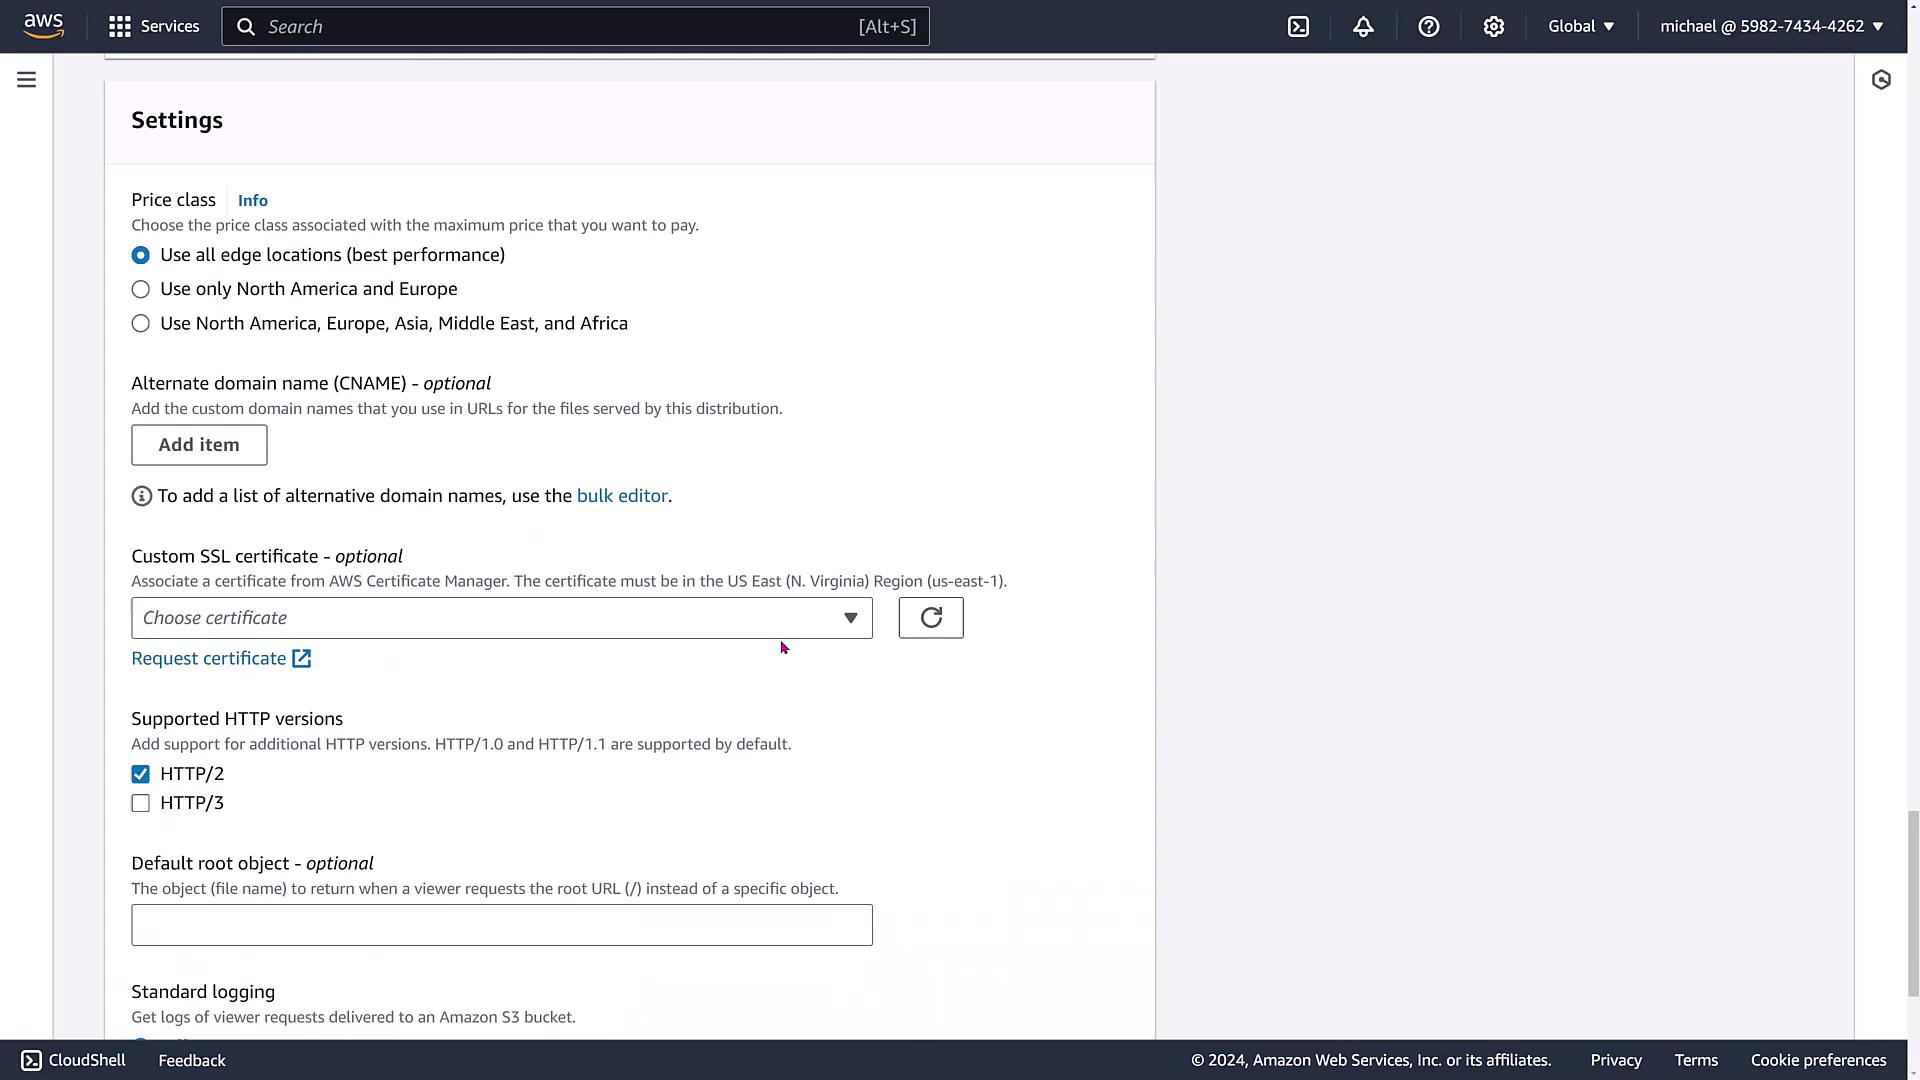The image size is (1920, 1080).
Task: Enable the HTTP/3 checkbox
Action: pyautogui.click(x=141, y=804)
